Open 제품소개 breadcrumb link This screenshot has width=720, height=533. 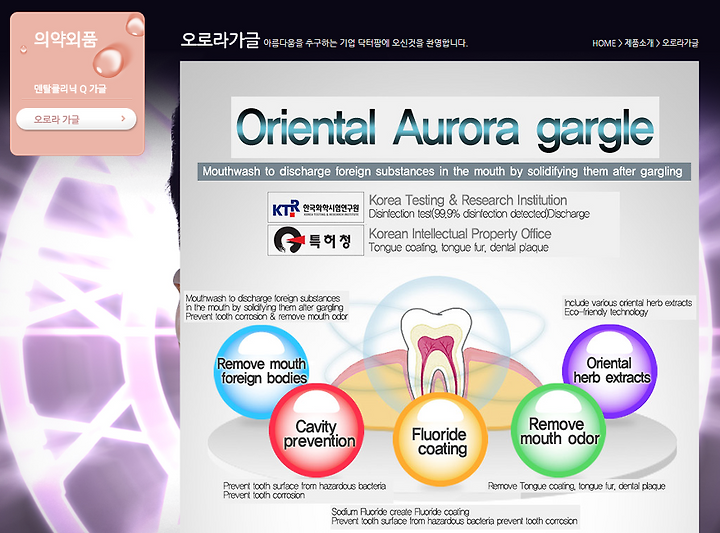pos(639,43)
